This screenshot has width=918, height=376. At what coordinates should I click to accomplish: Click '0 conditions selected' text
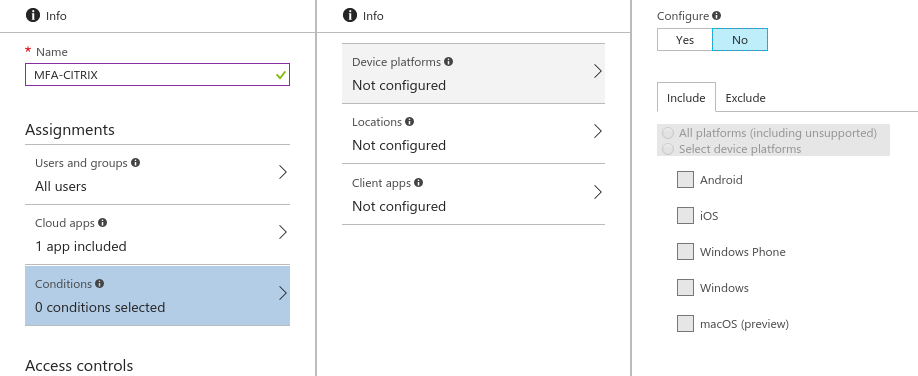(100, 307)
